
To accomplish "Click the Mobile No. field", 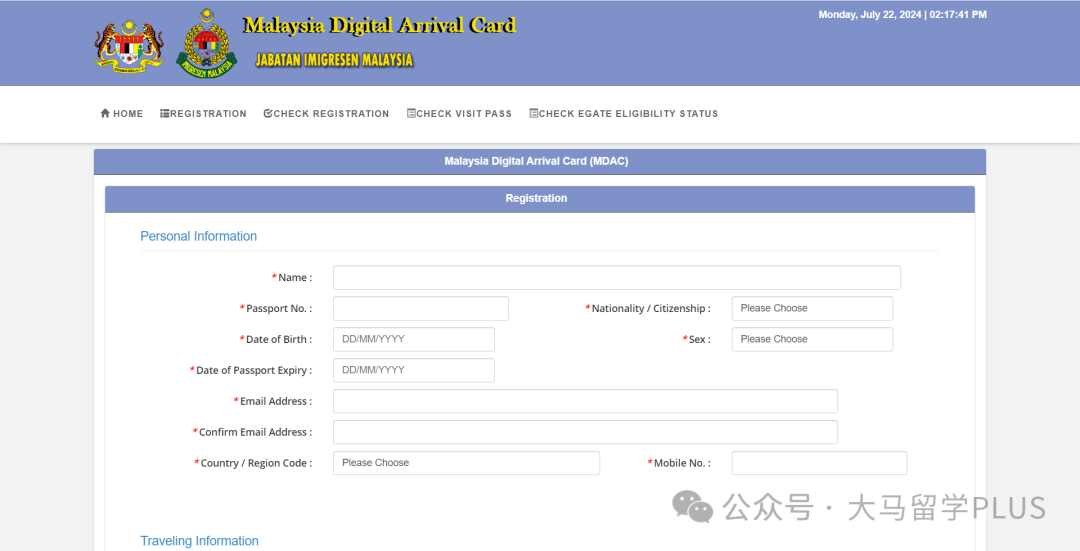I will coord(819,464).
